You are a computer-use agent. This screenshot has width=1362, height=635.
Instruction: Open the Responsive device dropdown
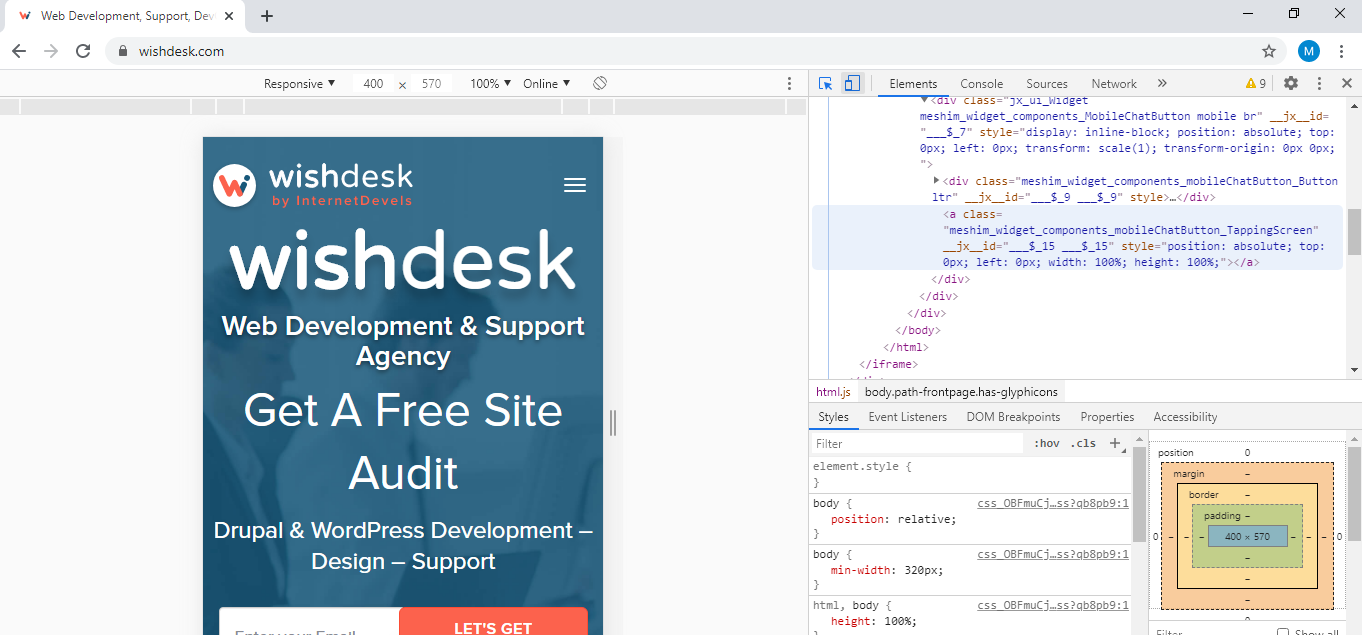(x=300, y=84)
